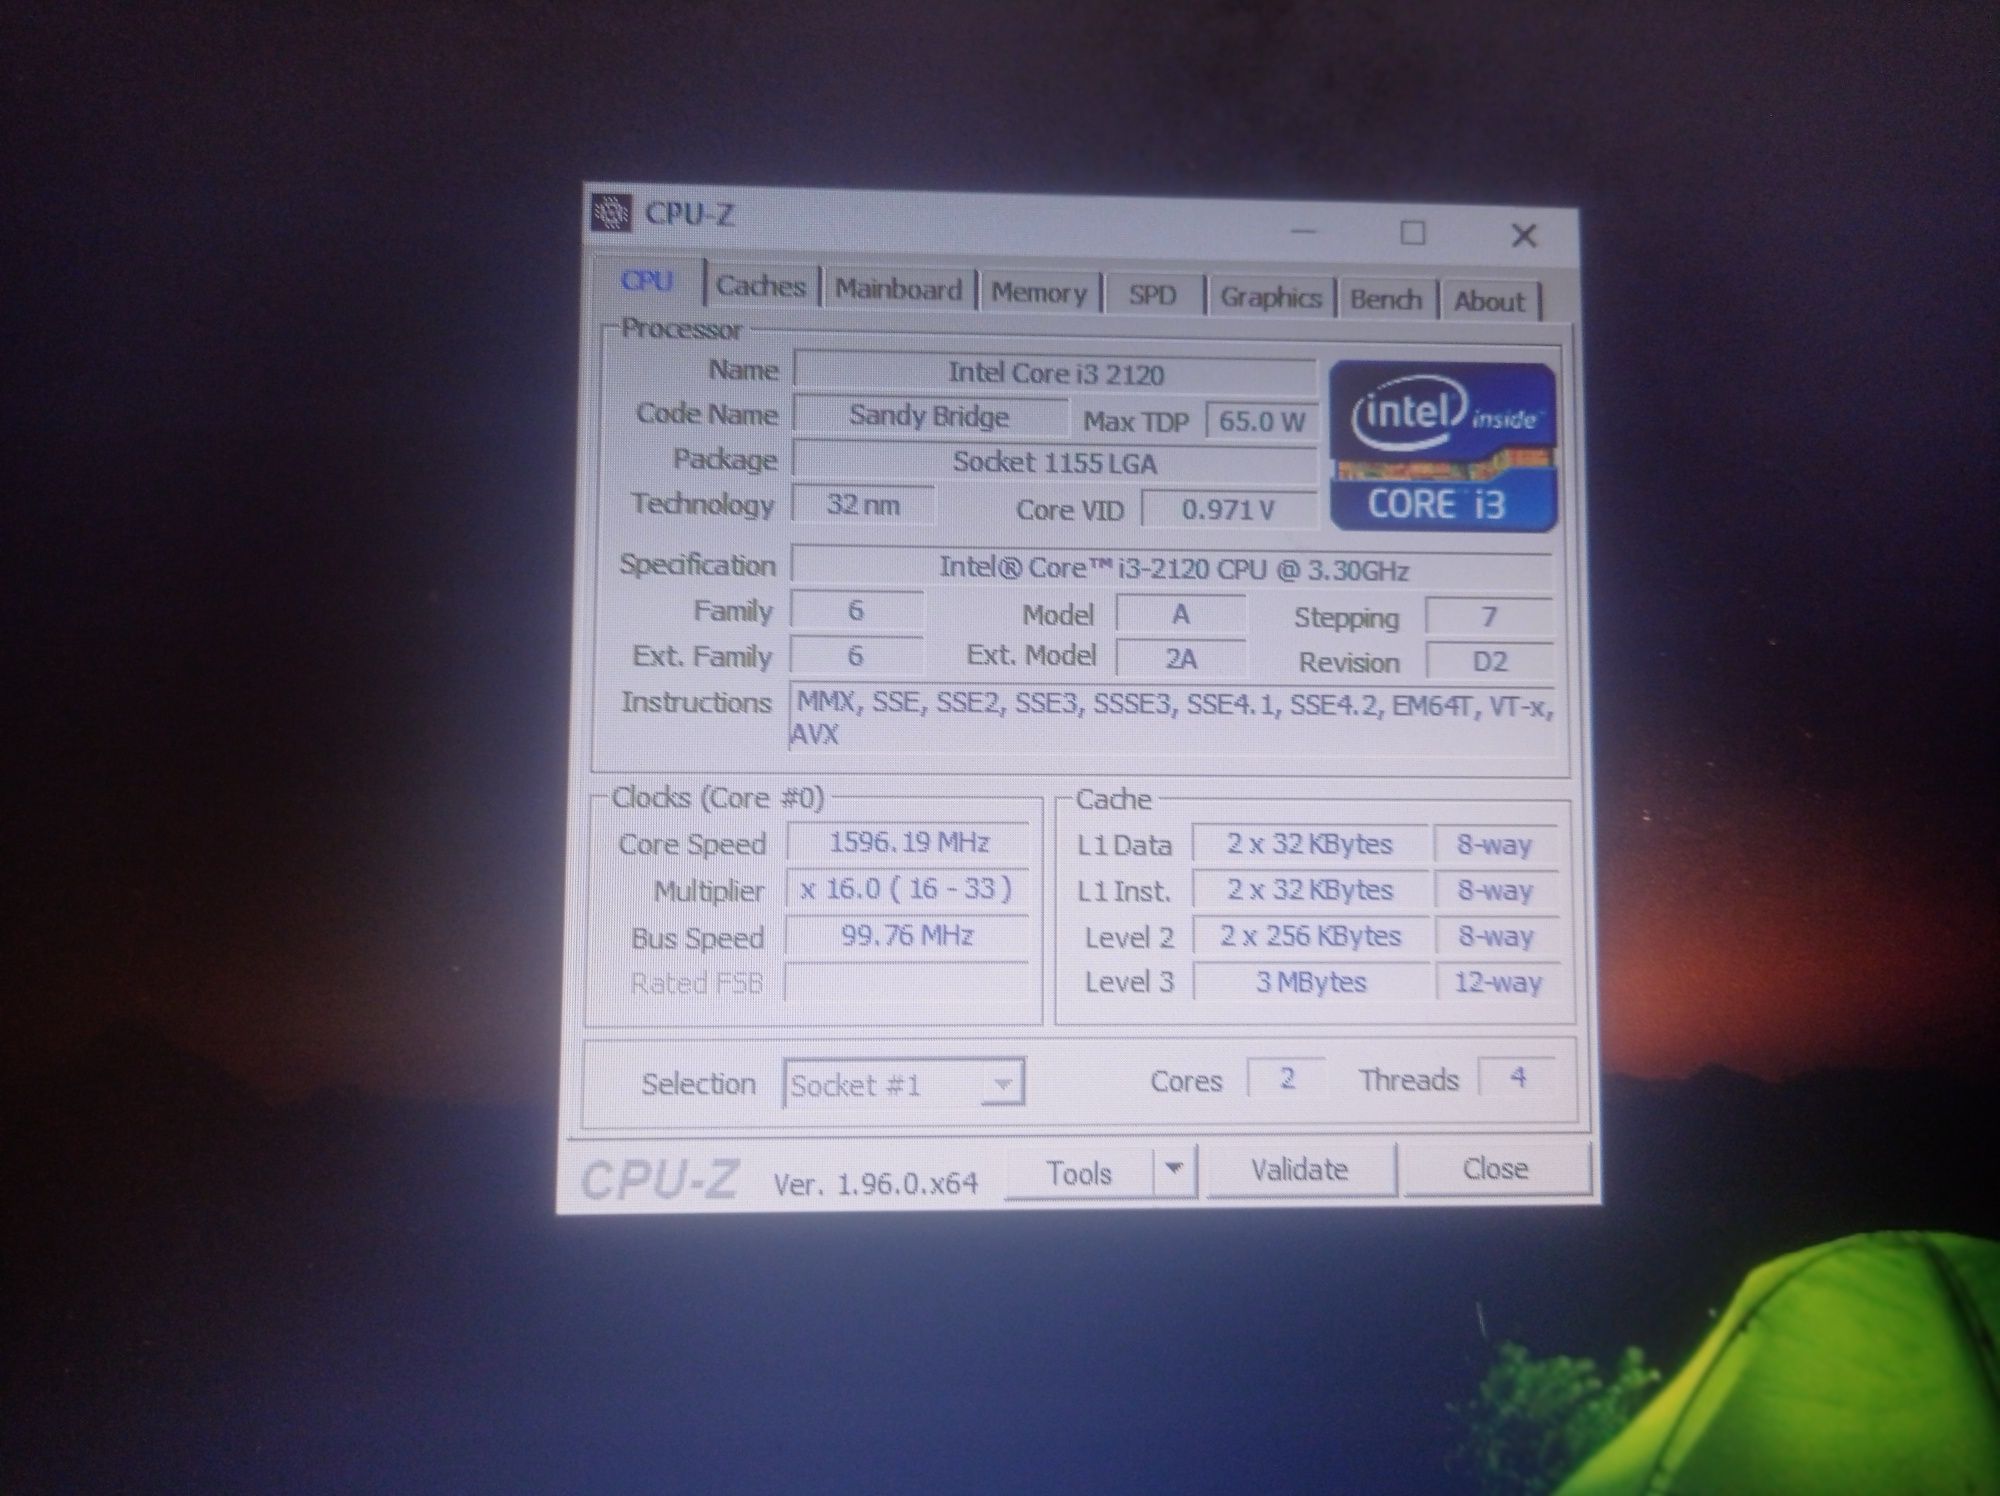This screenshot has width=2000, height=1496.
Task: Open the Mainboard tab
Action: [x=898, y=289]
